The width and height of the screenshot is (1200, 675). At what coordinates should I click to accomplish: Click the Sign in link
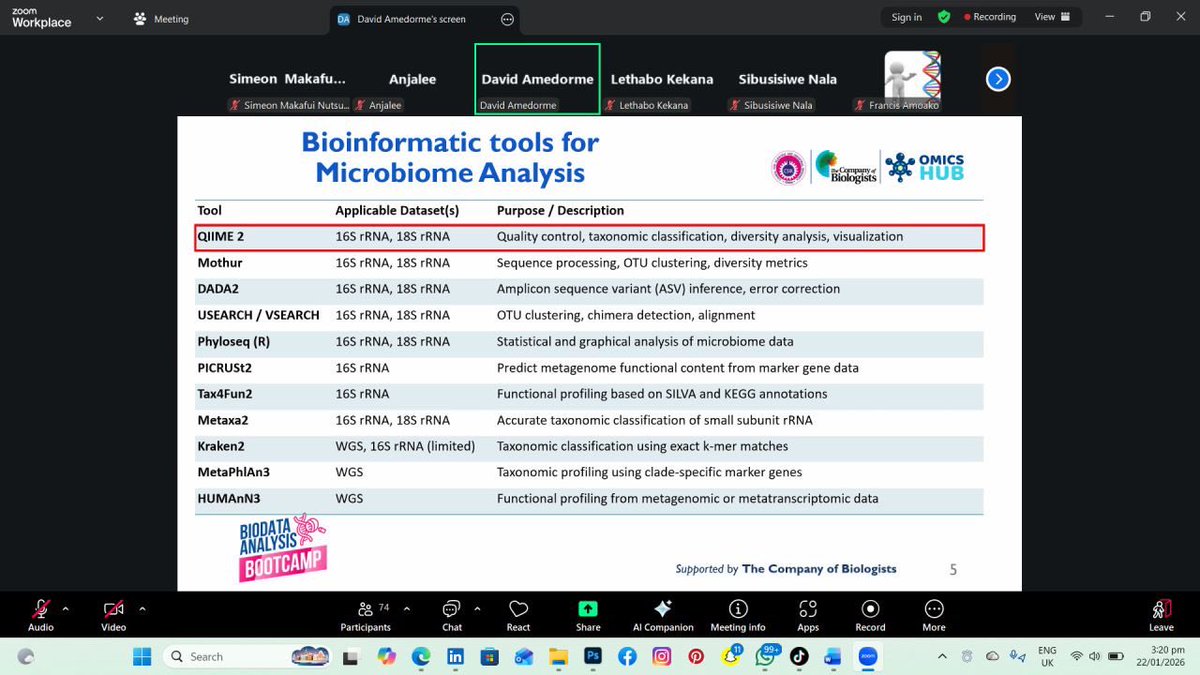click(907, 17)
